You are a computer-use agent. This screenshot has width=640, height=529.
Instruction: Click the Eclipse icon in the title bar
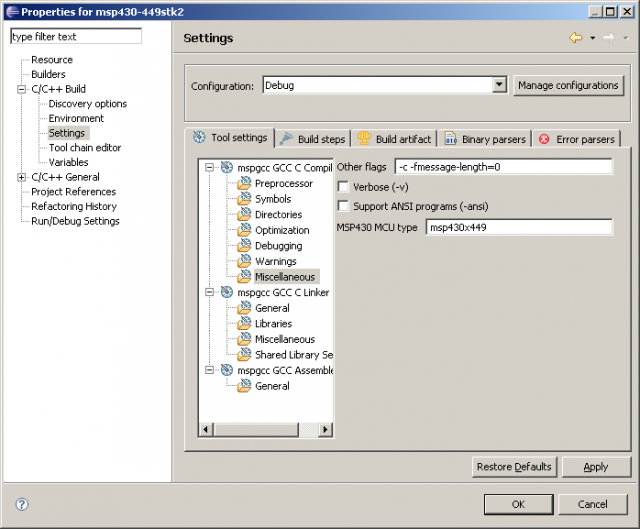tap(12, 12)
